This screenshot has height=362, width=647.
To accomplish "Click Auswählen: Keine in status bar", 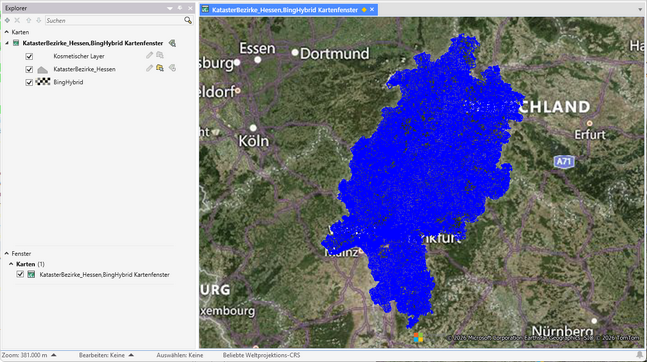I will (179, 355).
